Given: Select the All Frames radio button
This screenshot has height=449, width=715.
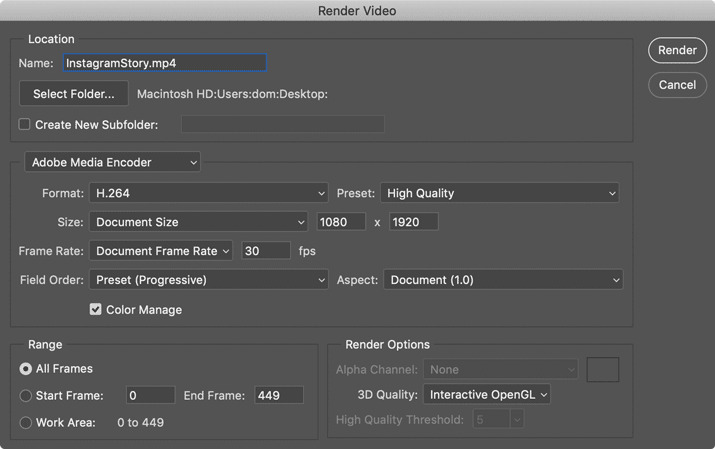Looking at the screenshot, I should coord(26,368).
